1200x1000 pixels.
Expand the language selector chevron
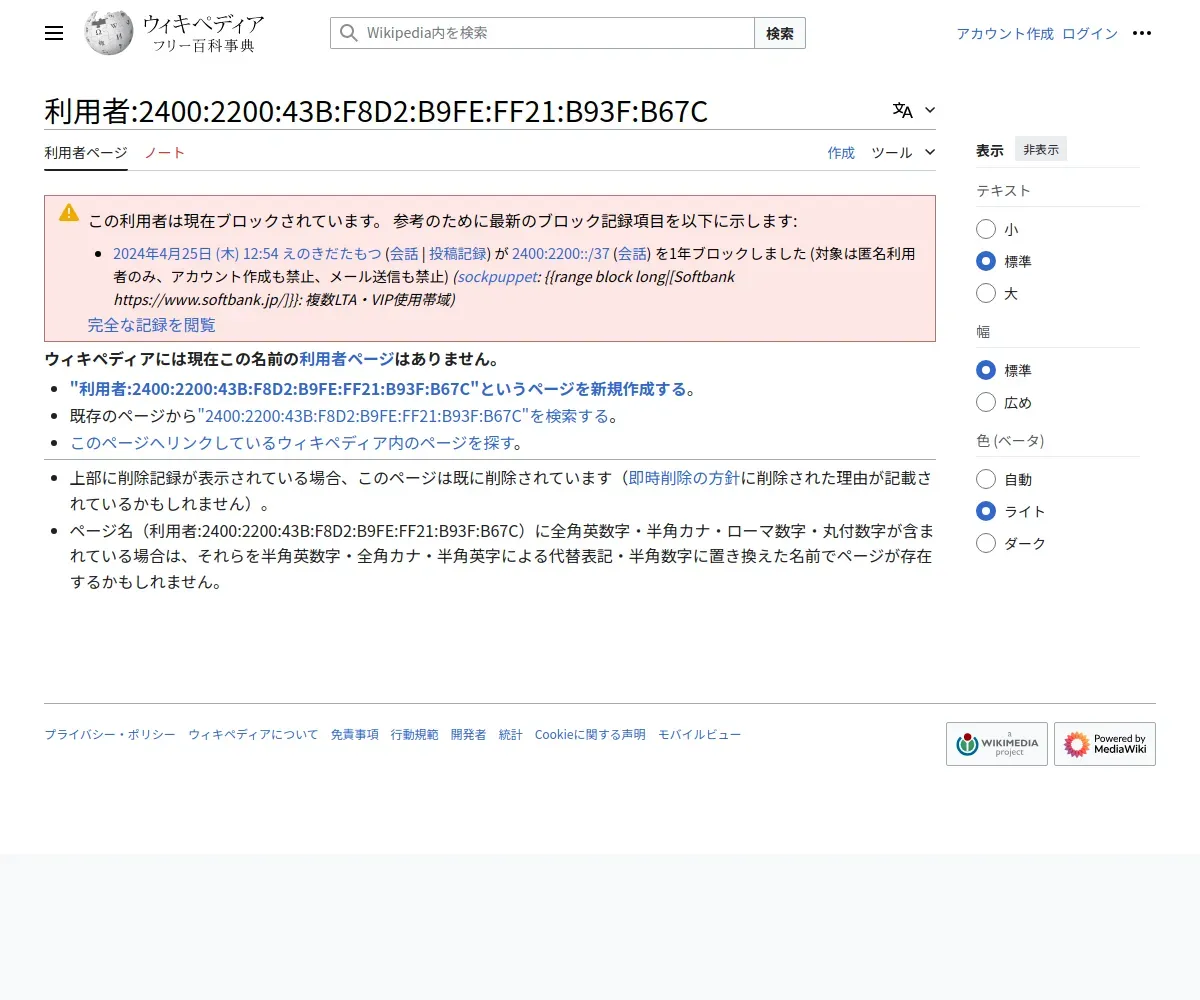(930, 110)
